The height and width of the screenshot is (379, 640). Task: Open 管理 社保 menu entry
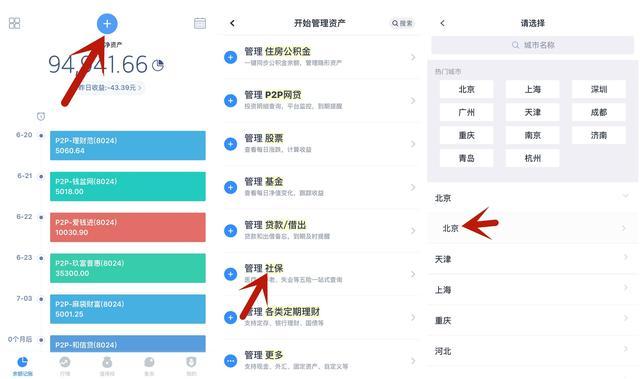[x=320, y=274]
